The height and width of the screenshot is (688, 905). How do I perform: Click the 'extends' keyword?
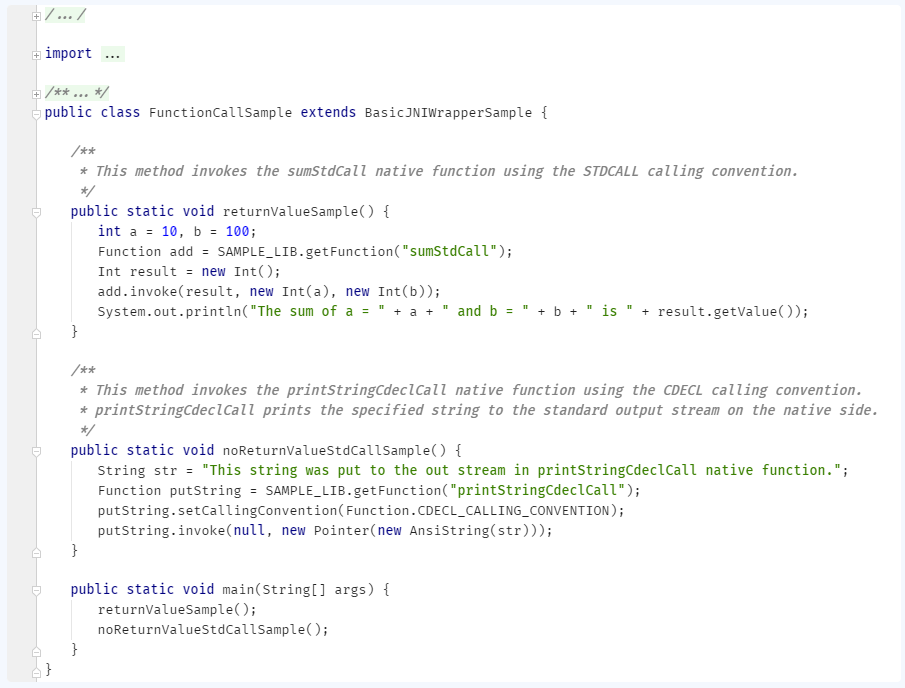(x=328, y=113)
